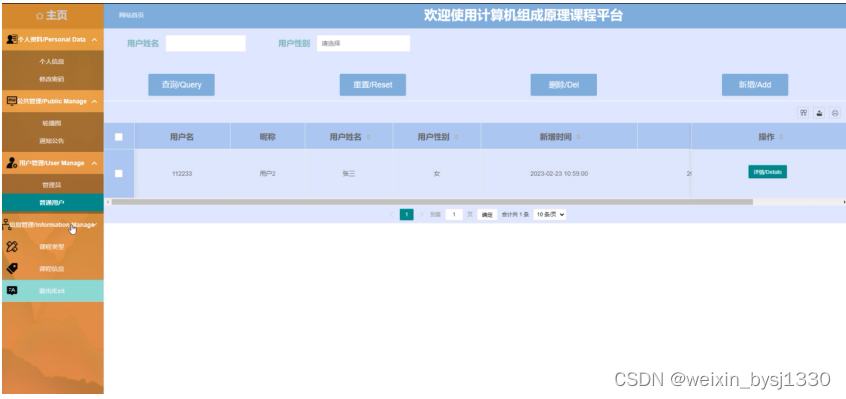Toggle the Information Manage section chevron
The height and width of the screenshot is (399, 846).
(95, 225)
